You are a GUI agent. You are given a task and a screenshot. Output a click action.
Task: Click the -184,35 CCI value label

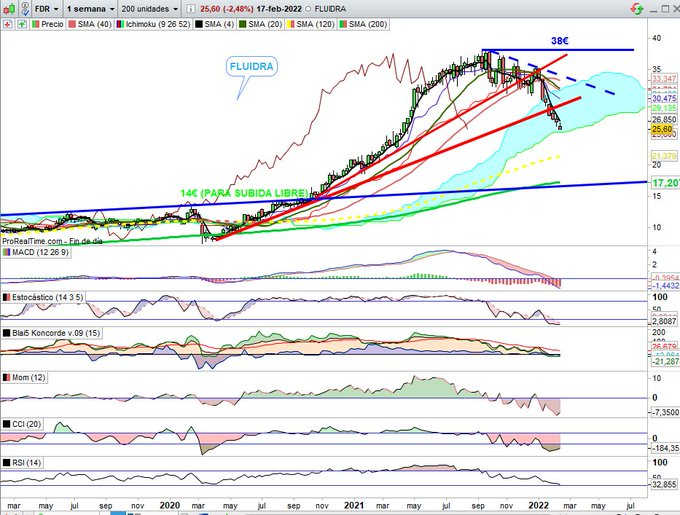tap(666, 448)
